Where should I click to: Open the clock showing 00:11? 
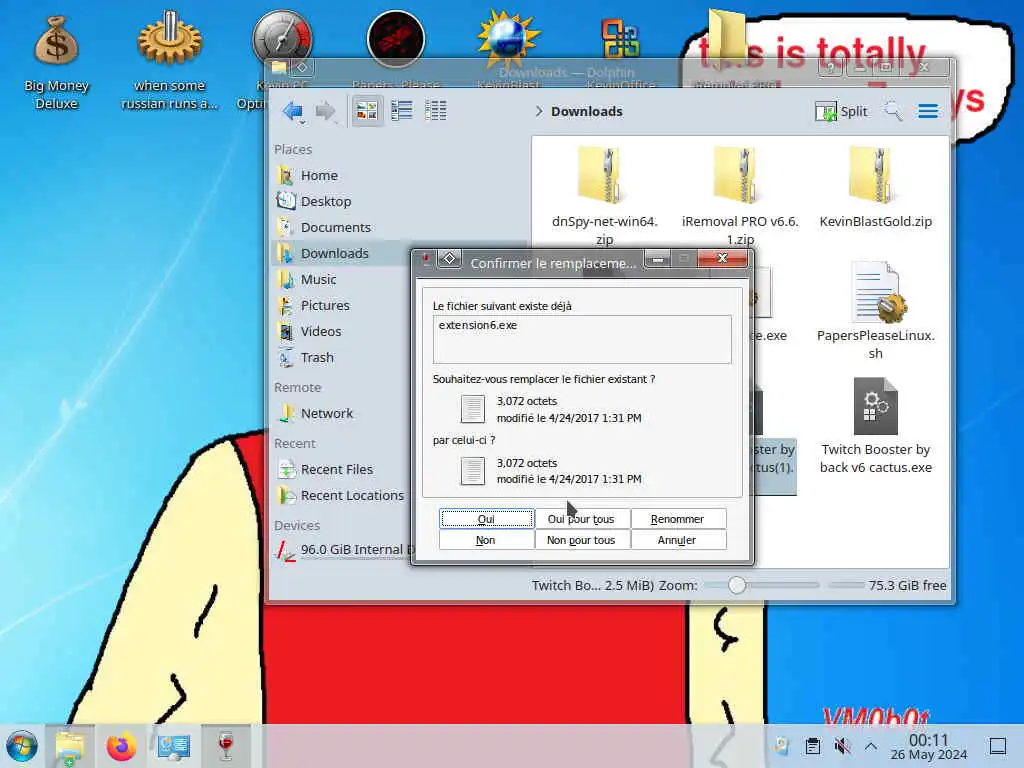pos(928,746)
